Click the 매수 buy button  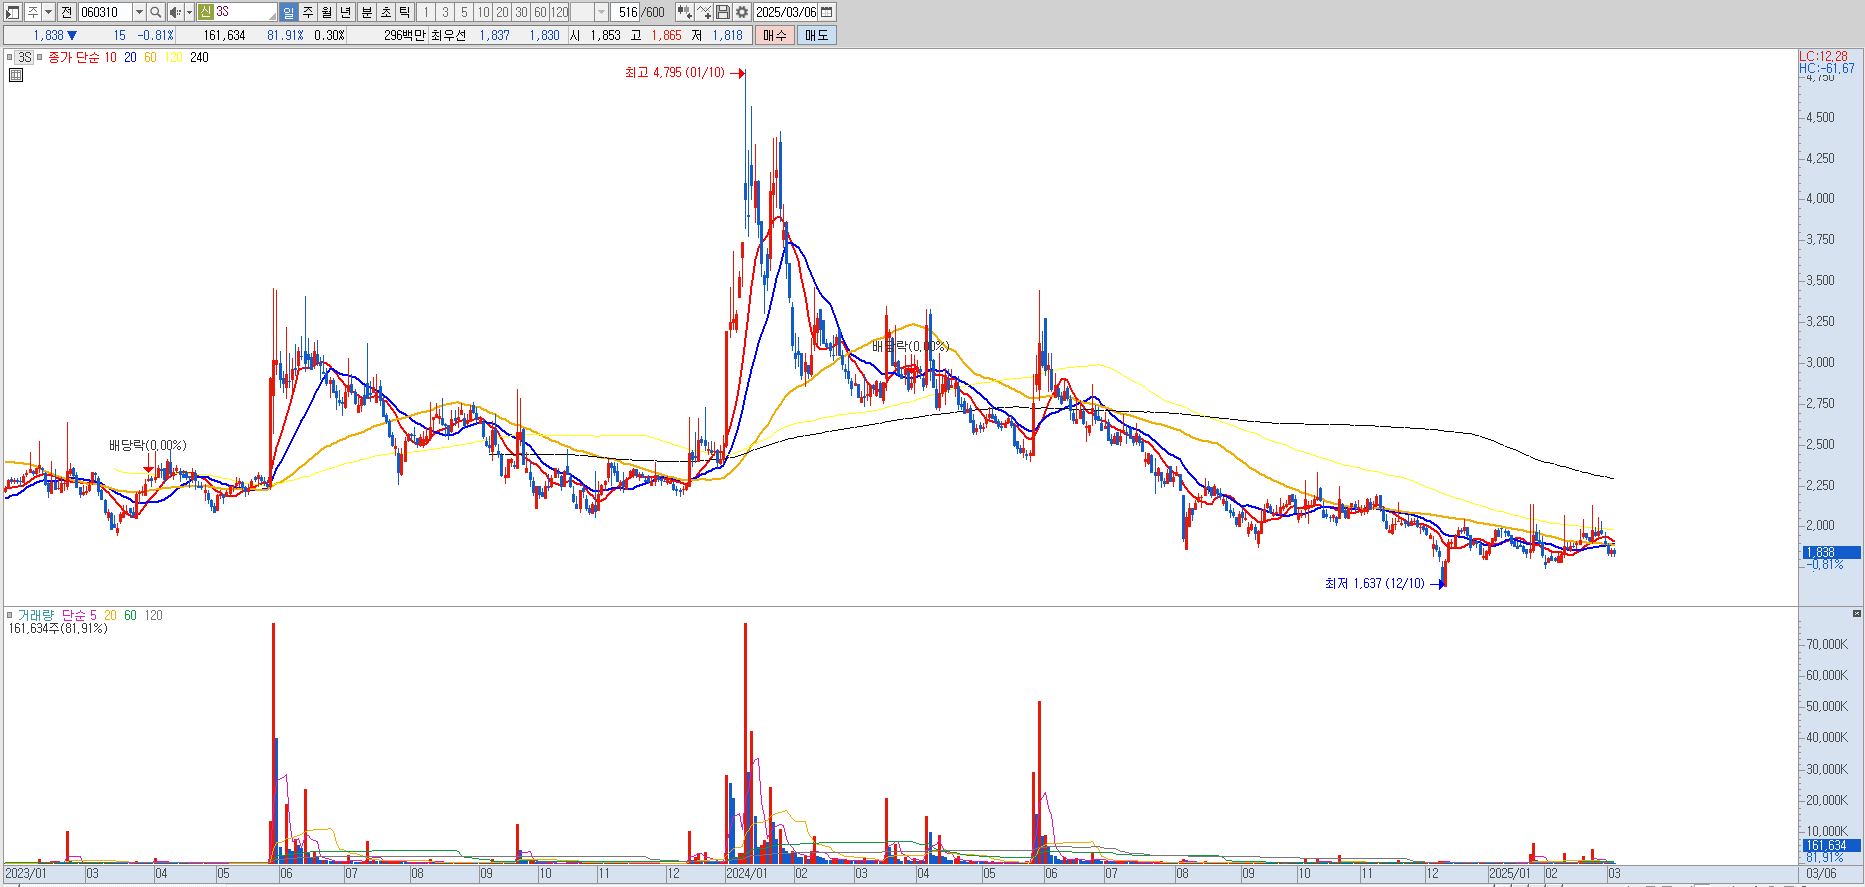click(x=775, y=35)
